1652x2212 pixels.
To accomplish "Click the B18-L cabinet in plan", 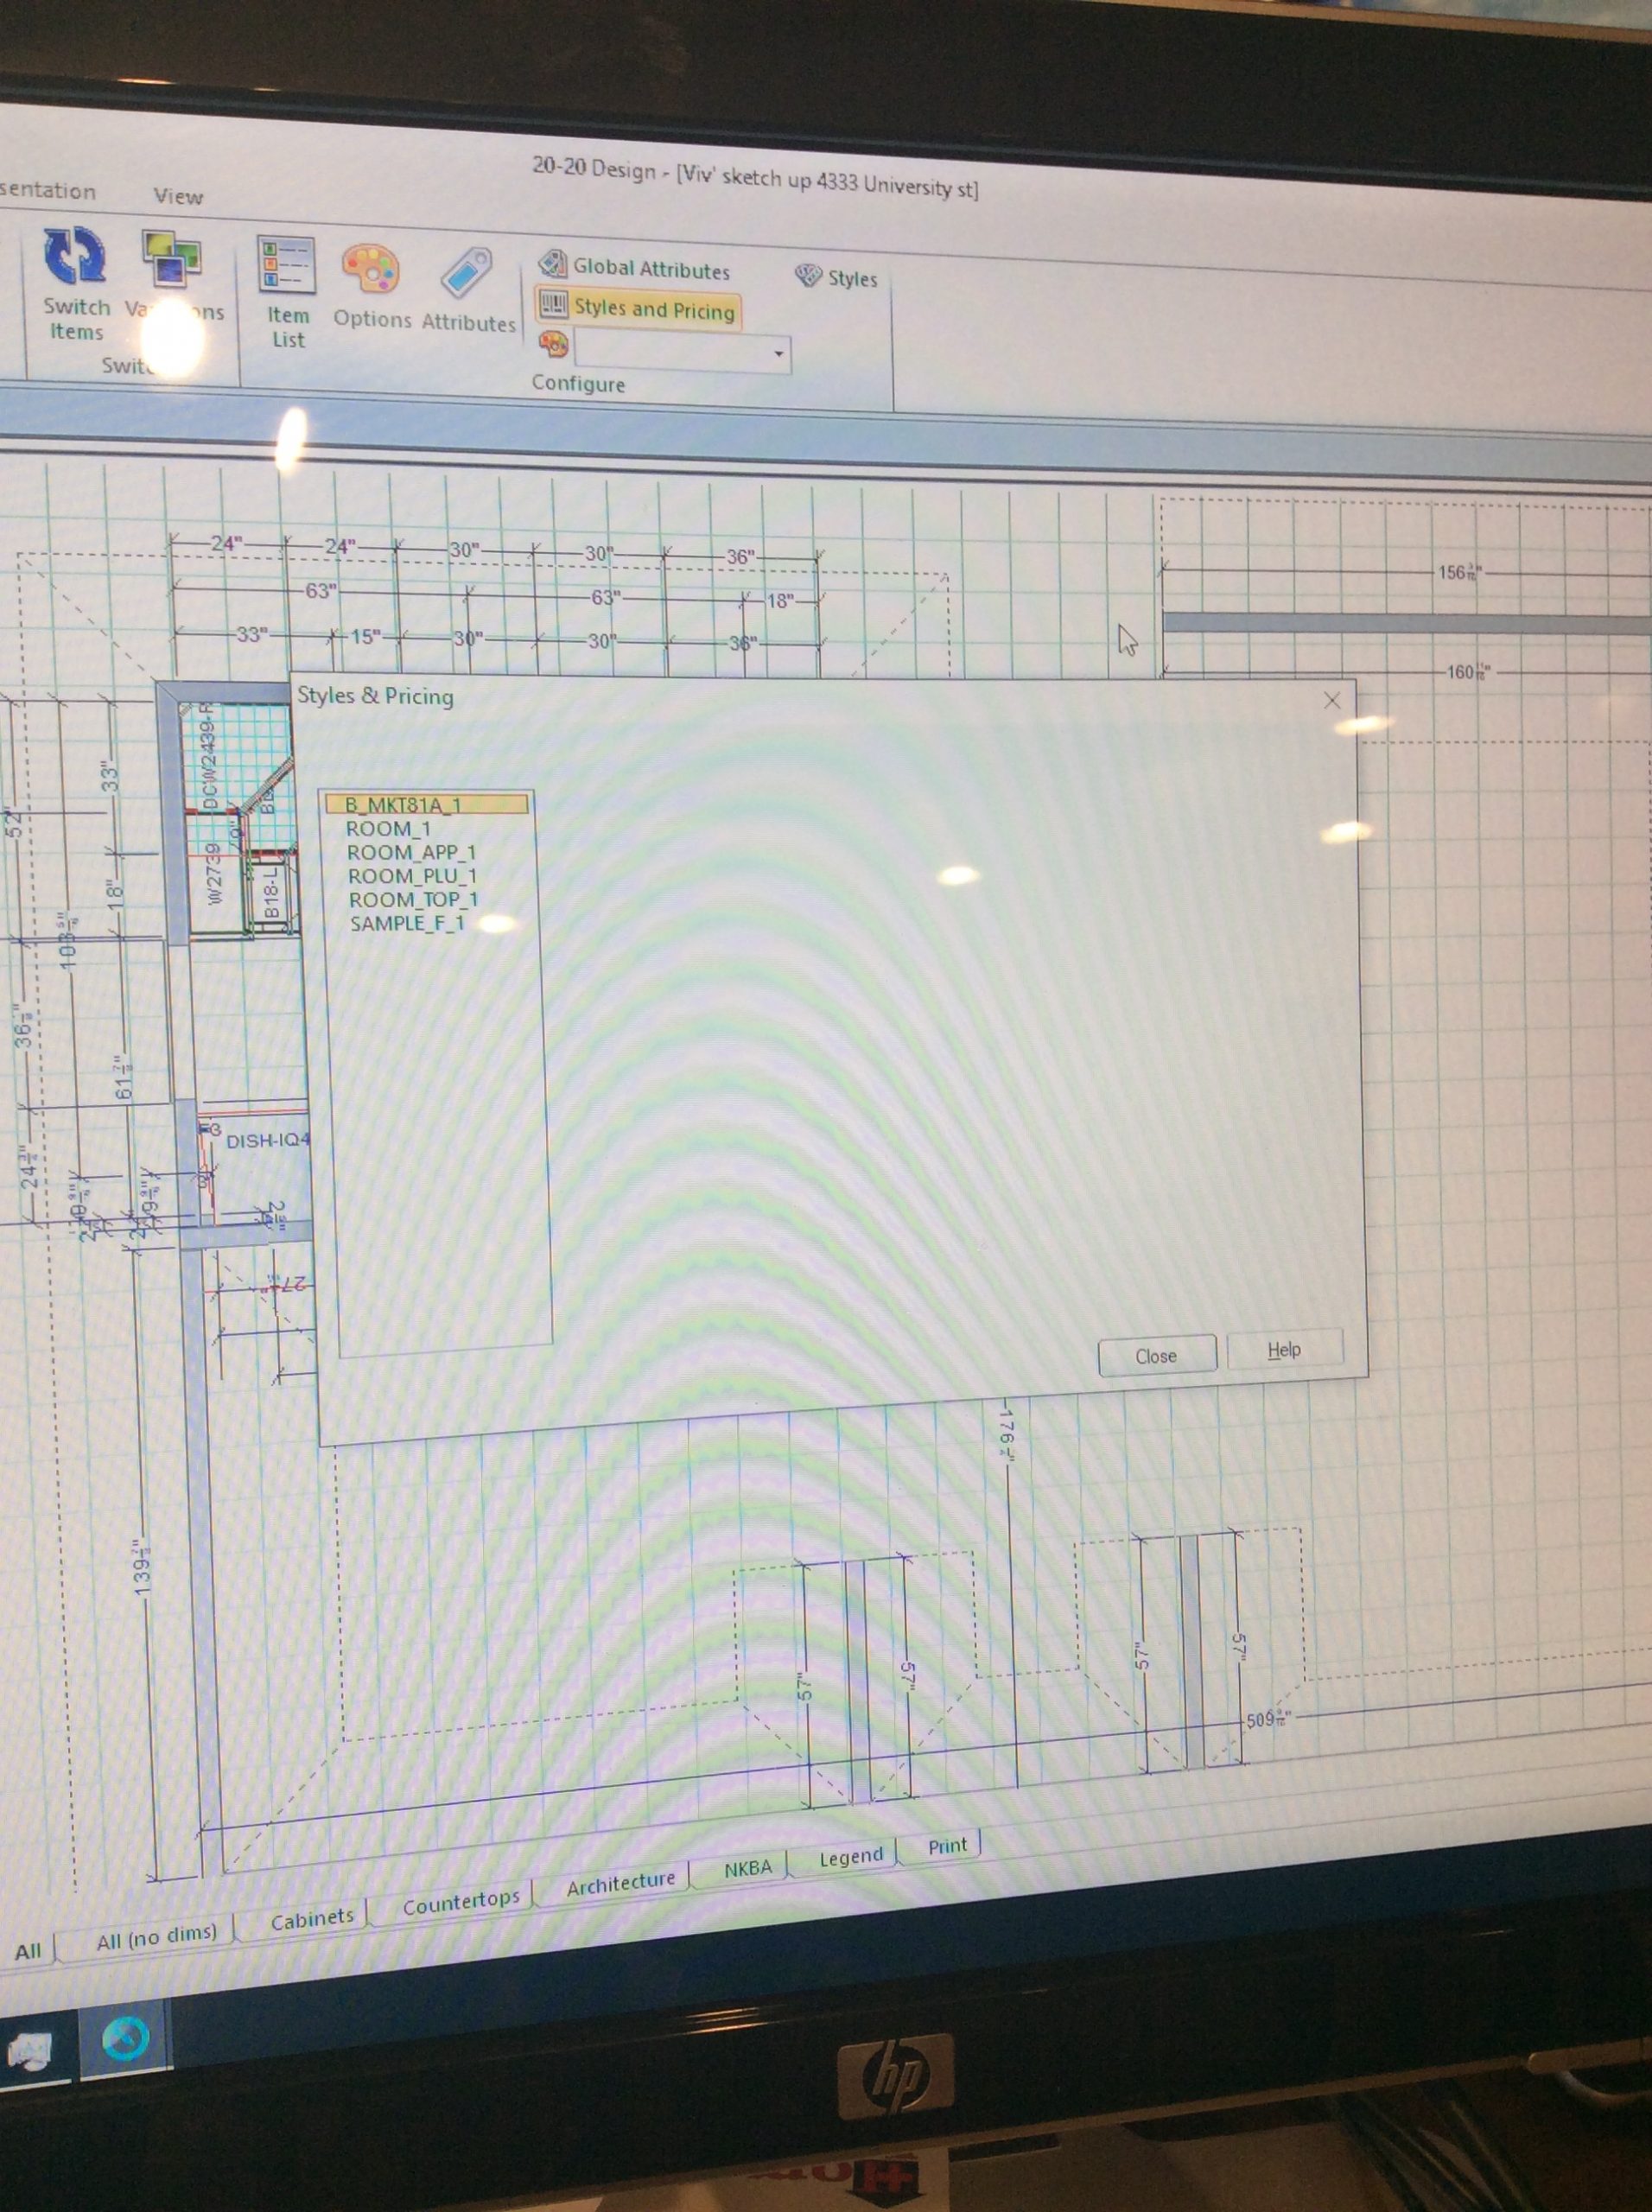I will pos(271,892).
